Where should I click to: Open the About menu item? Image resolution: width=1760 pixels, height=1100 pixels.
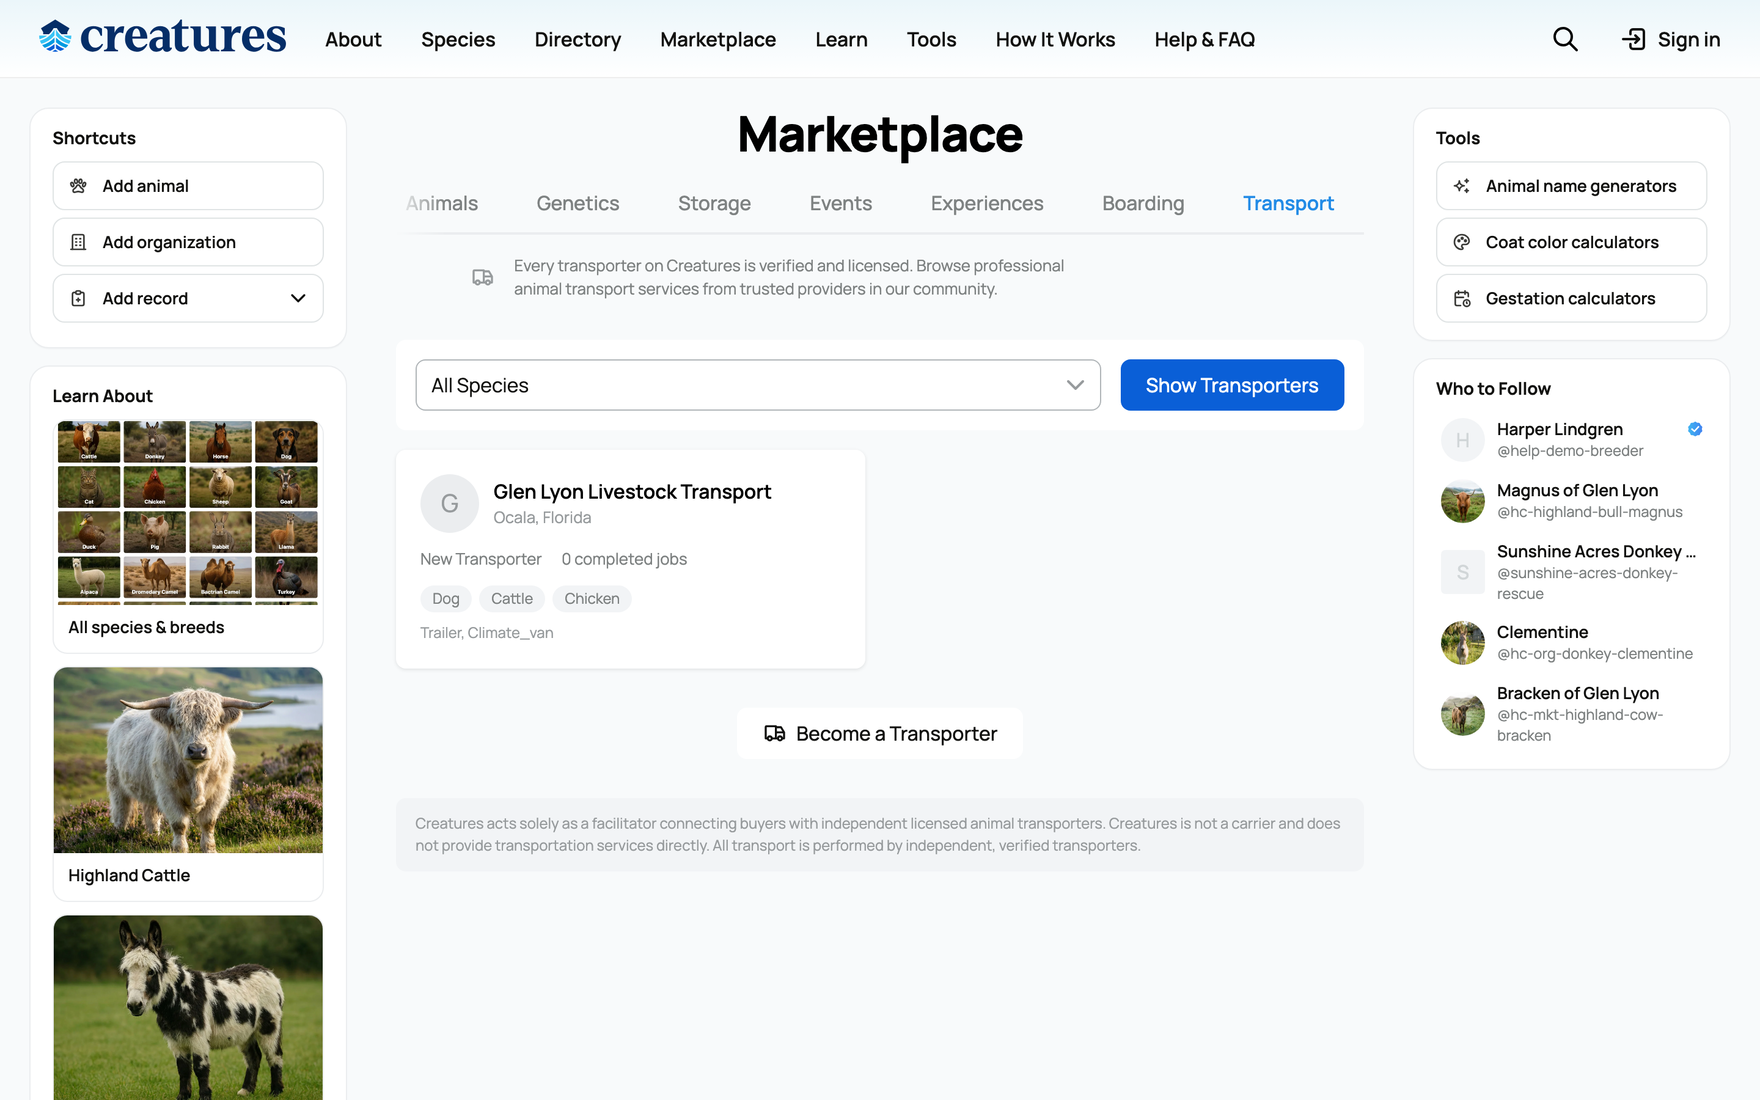[x=353, y=39]
